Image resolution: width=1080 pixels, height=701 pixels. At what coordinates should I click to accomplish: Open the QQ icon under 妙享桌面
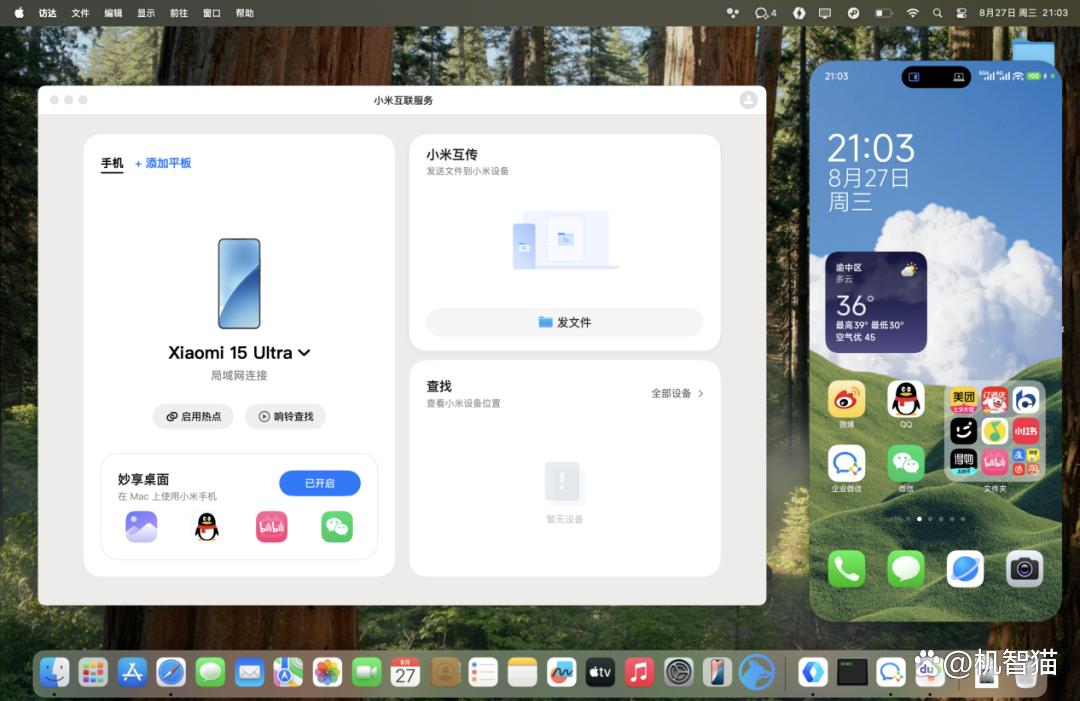(x=207, y=527)
